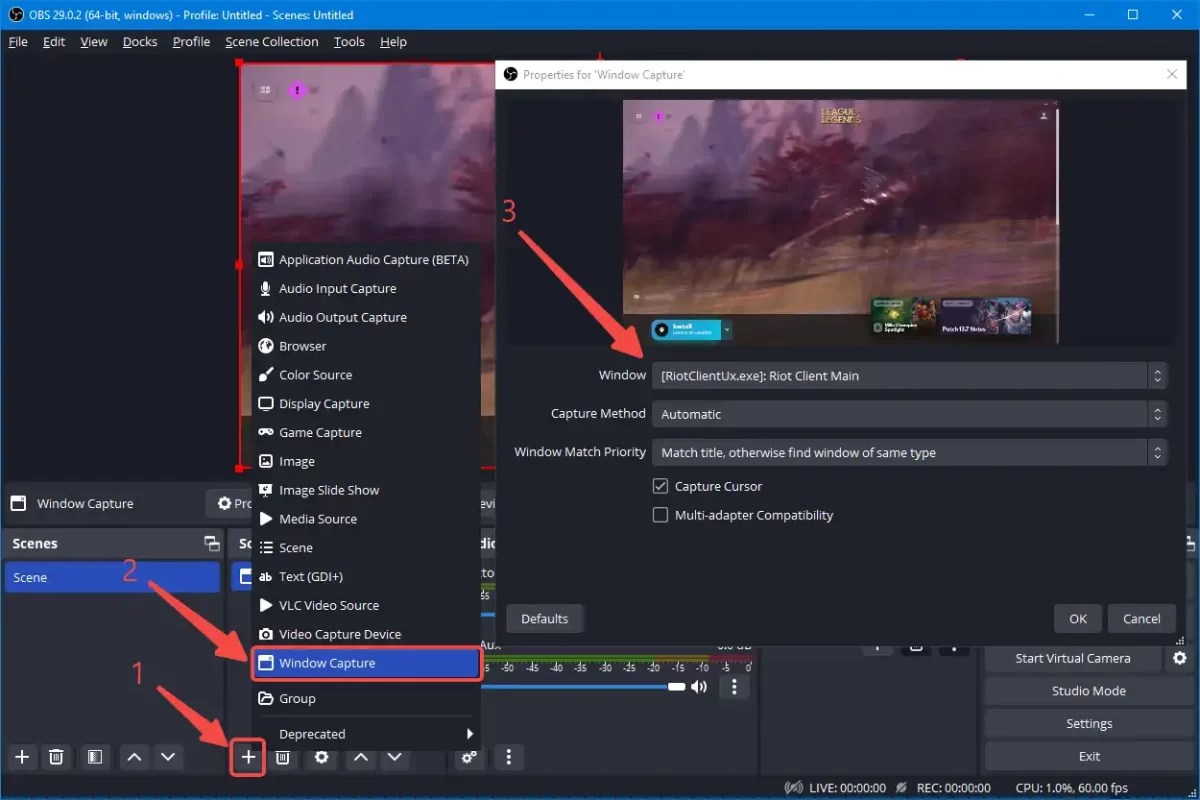Open the Window selection dropdown
The image size is (1200, 800).
[x=905, y=375]
